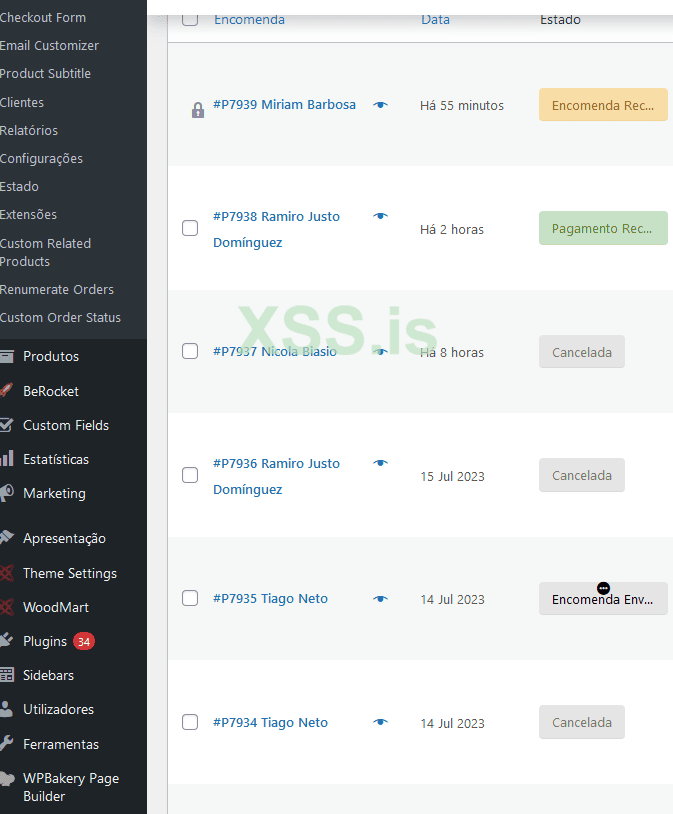
Task: Select checkbox for order #P7935
Action: 190,598
